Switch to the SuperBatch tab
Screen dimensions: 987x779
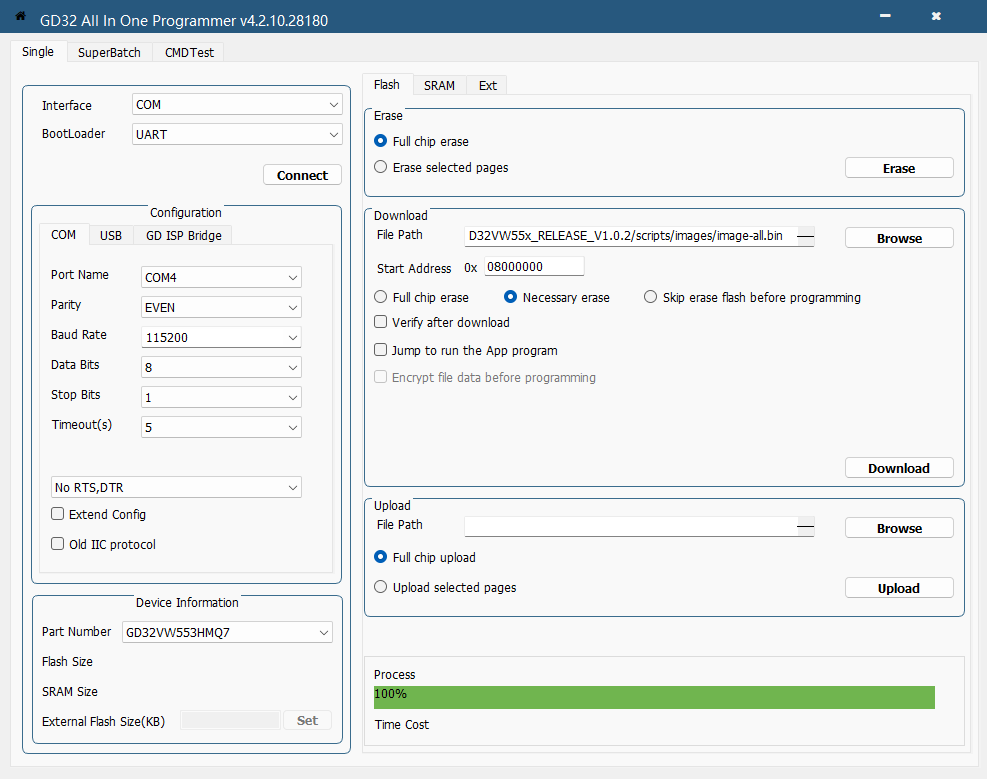[x=109, y=52]
